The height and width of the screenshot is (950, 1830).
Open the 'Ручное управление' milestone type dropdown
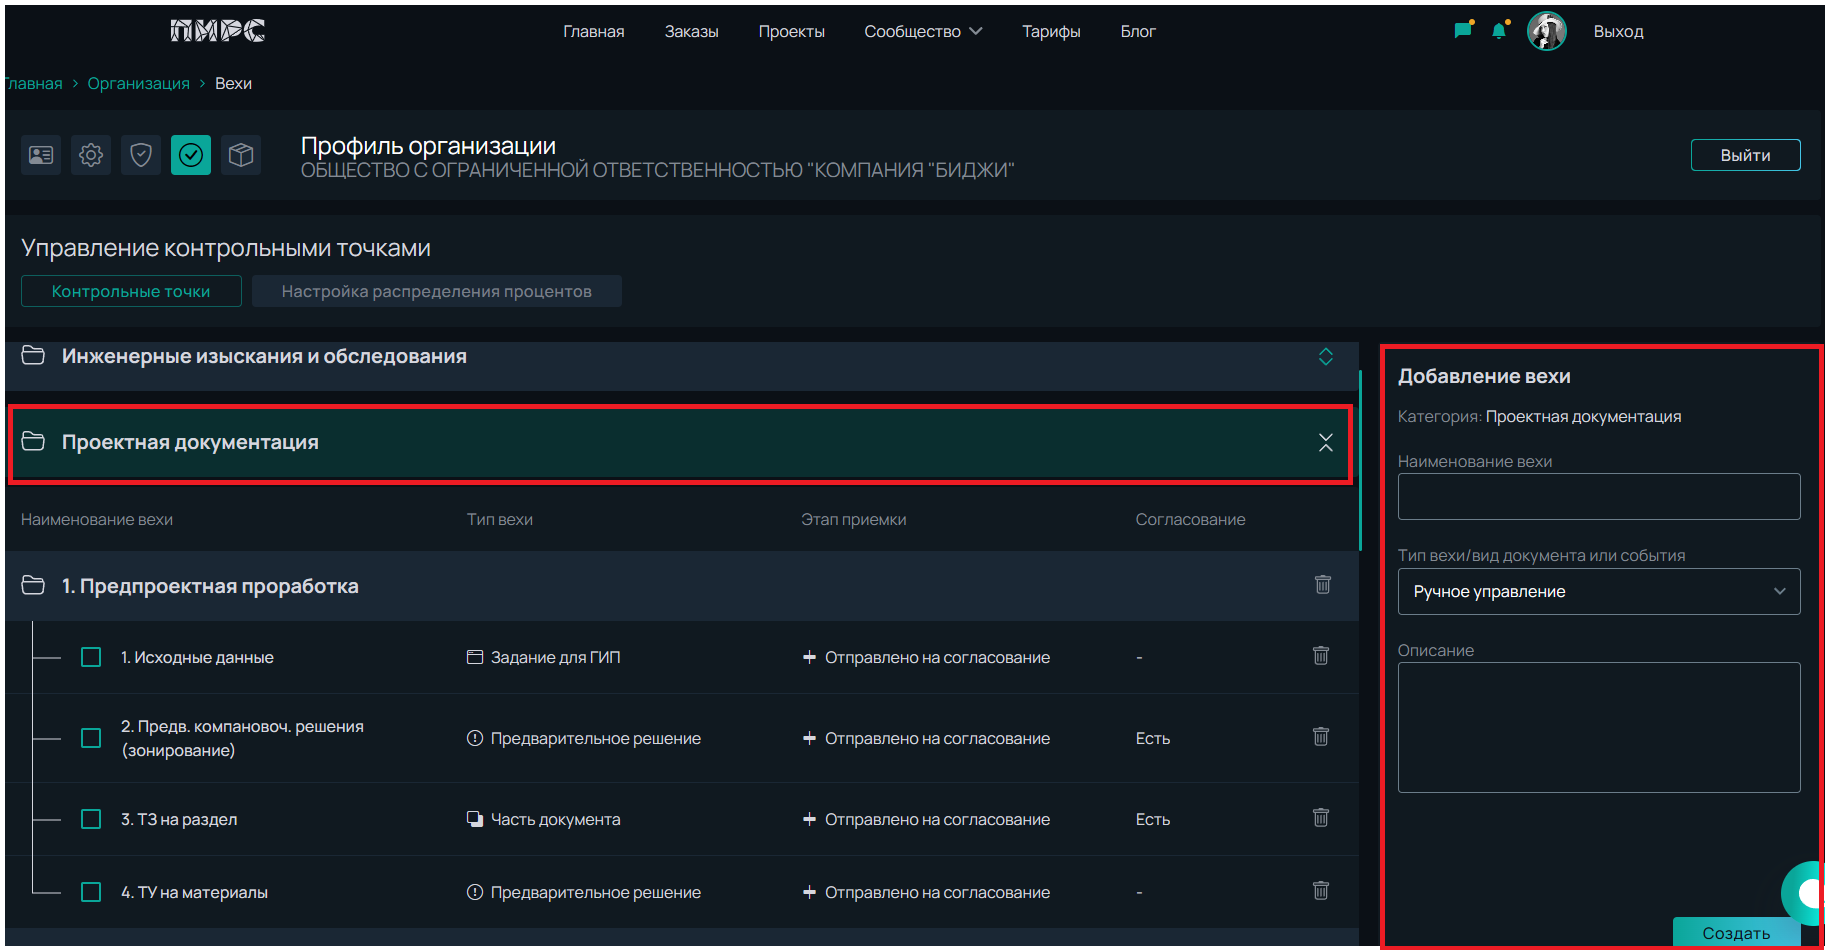coord(1598,591)
